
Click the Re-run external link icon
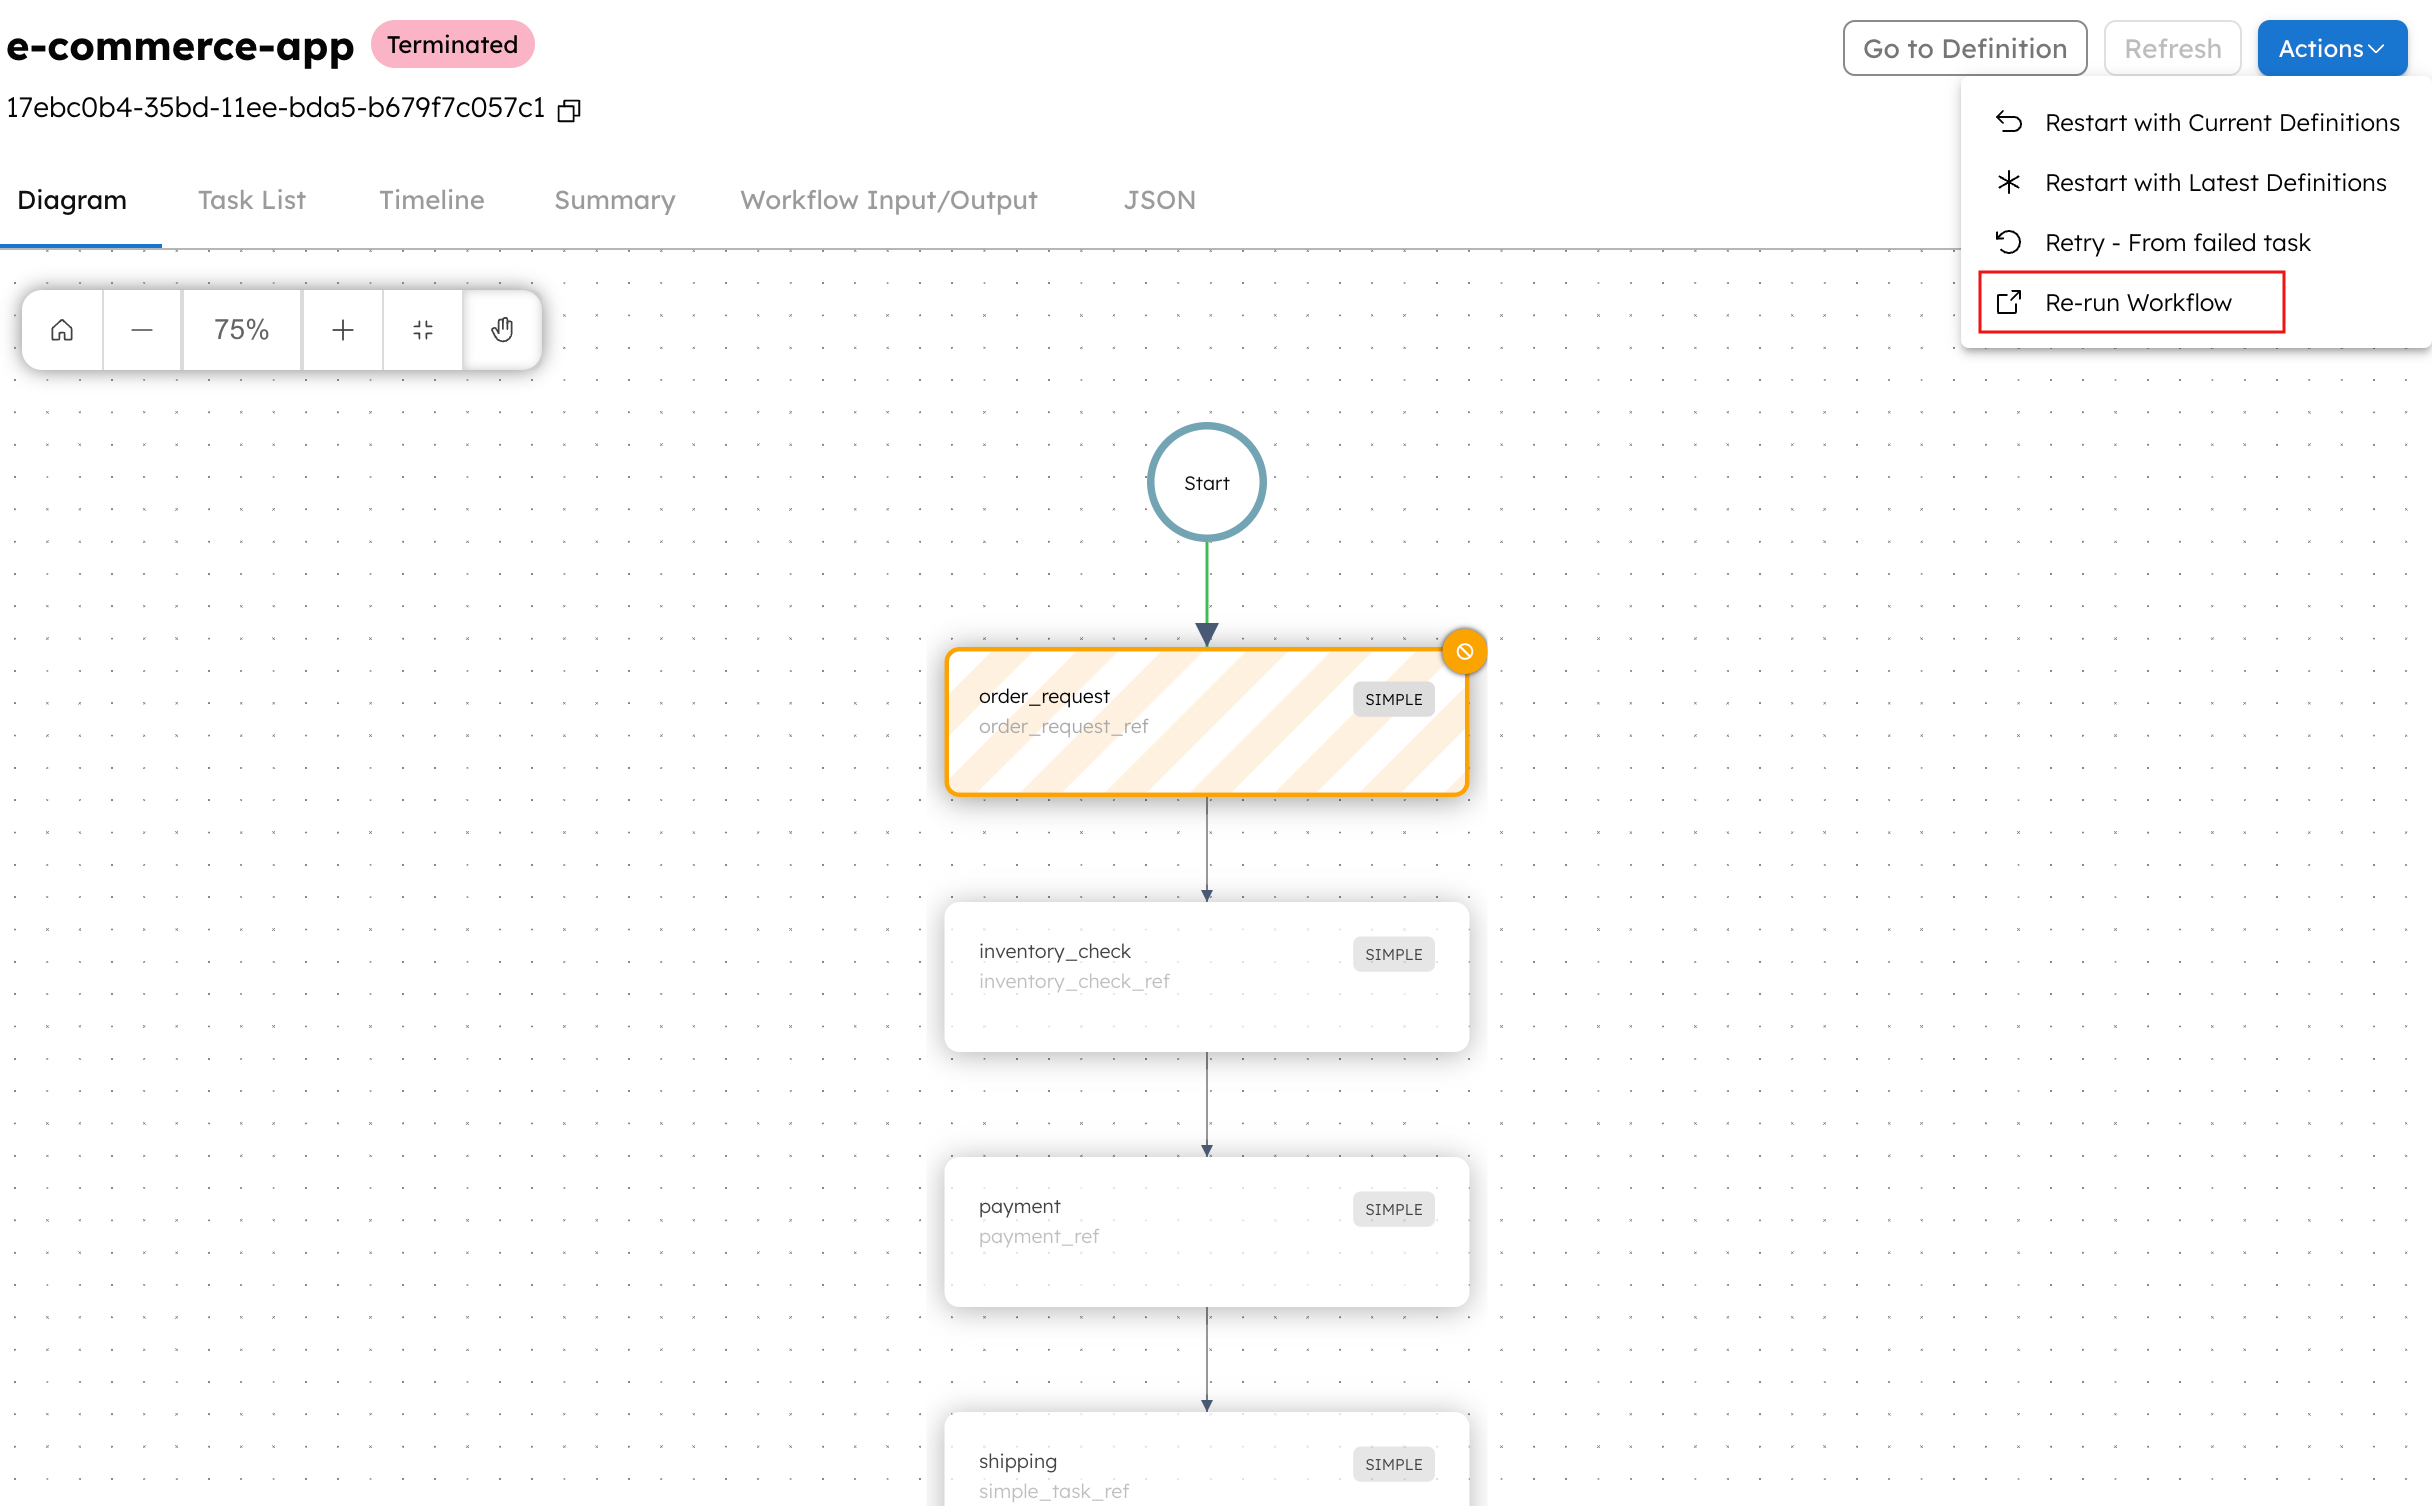pos(2009,302)
